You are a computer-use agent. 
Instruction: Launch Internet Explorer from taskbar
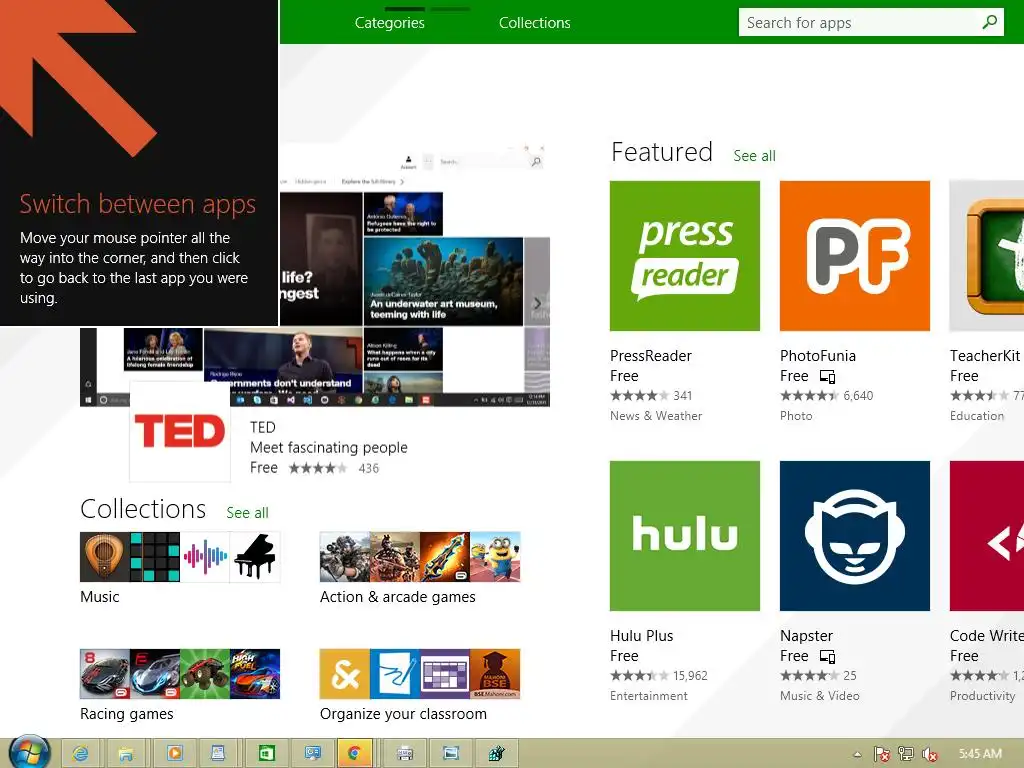click(80, 754)
